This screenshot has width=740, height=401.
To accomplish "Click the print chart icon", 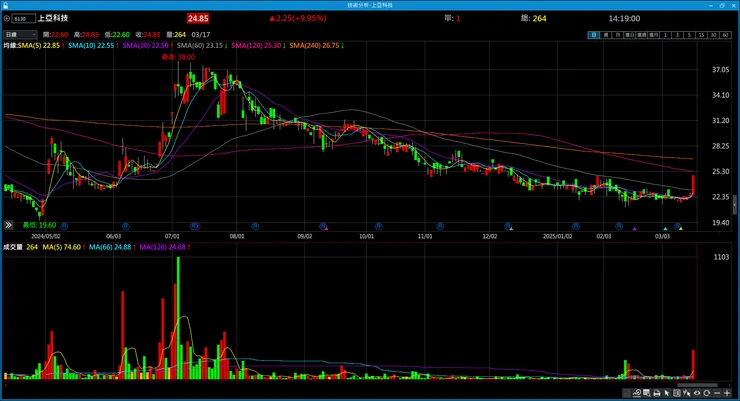I will (x=656, y=393).
